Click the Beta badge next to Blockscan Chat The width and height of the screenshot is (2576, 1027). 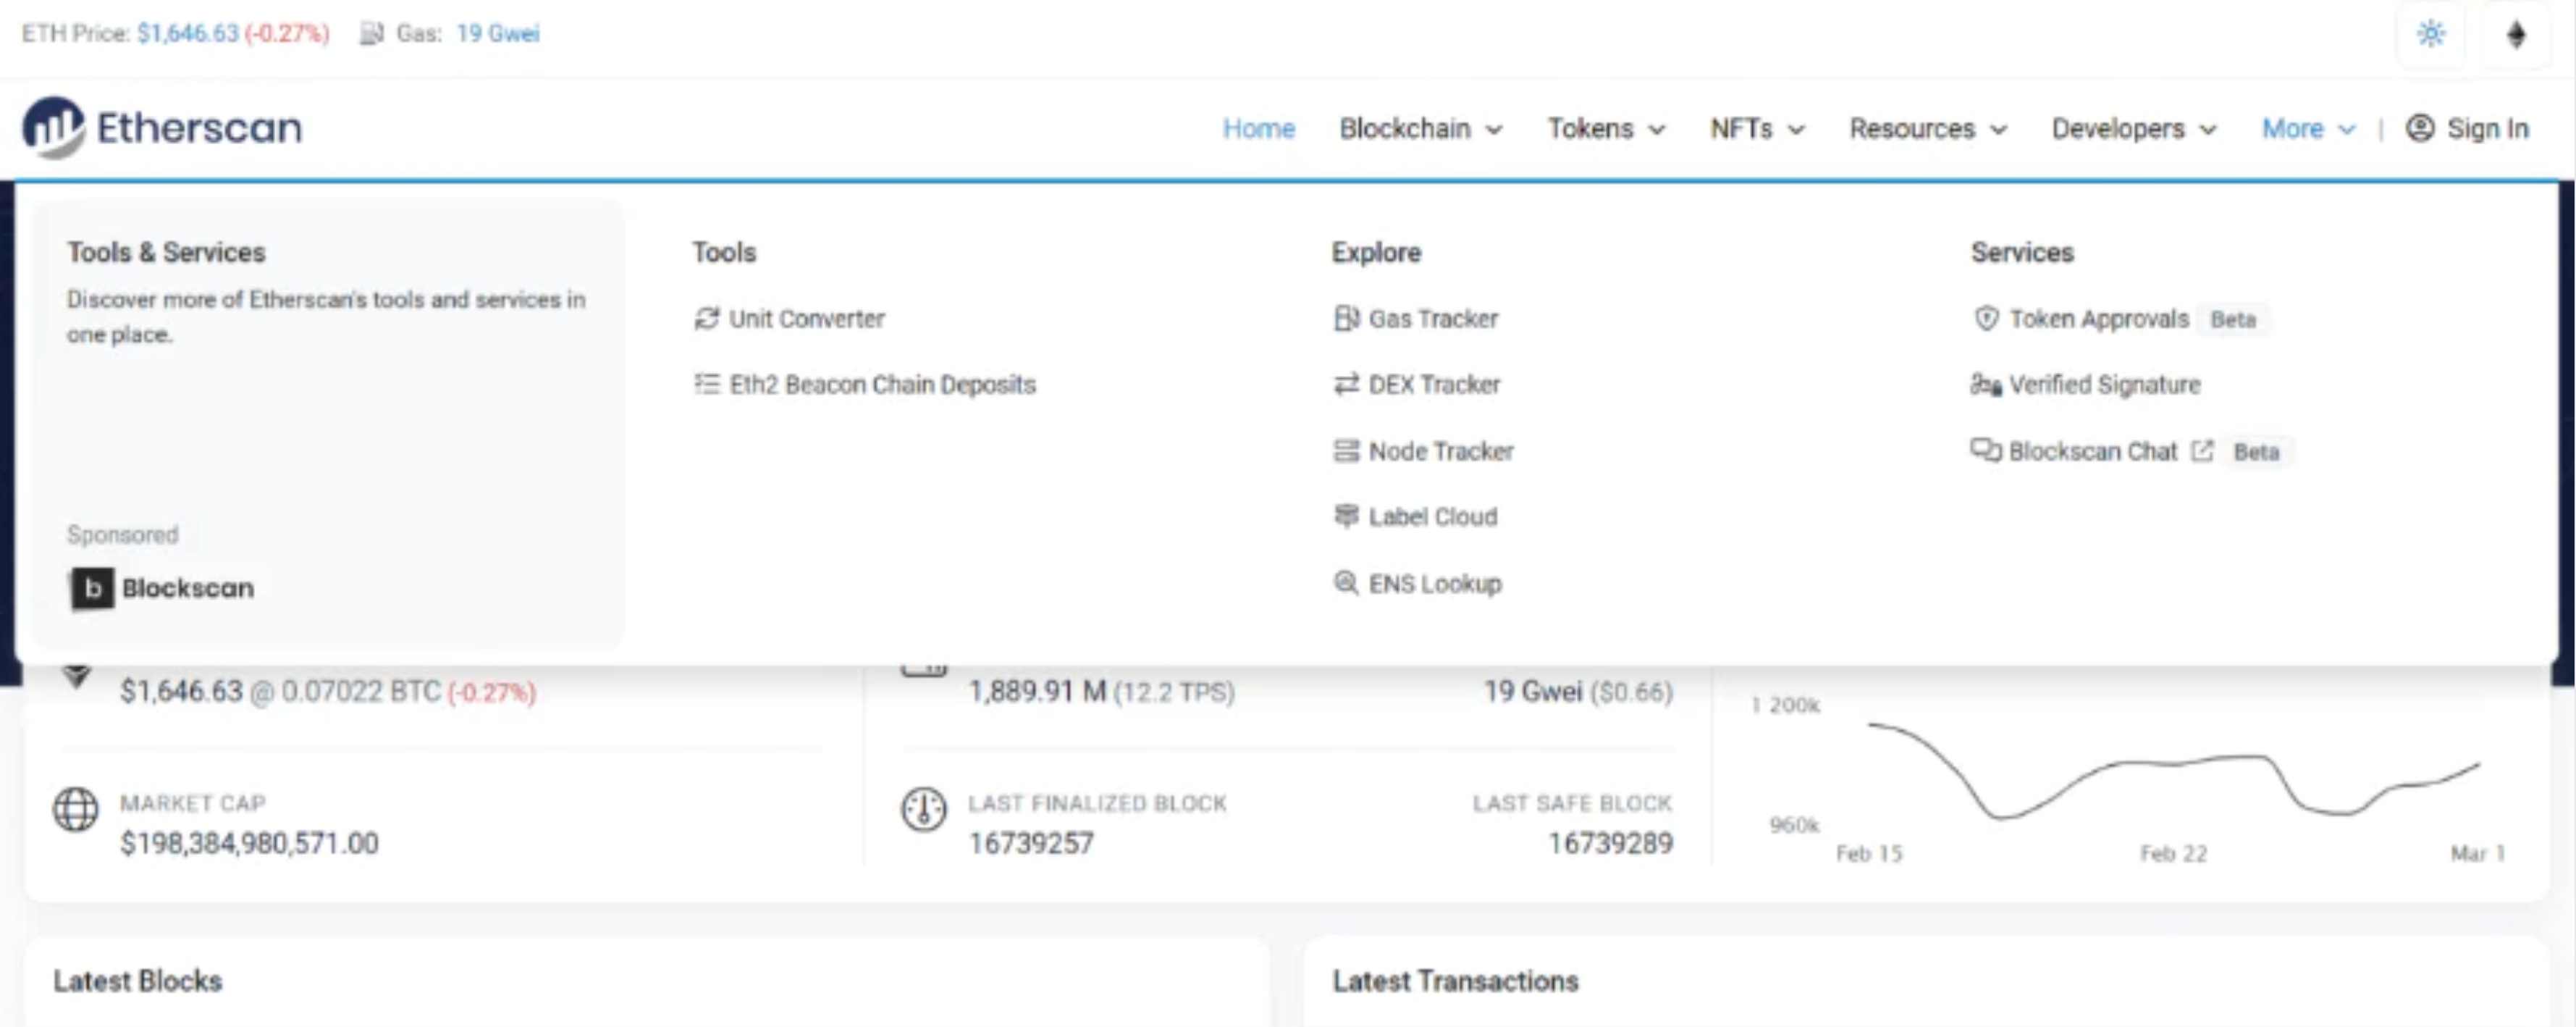(2256, 452)
